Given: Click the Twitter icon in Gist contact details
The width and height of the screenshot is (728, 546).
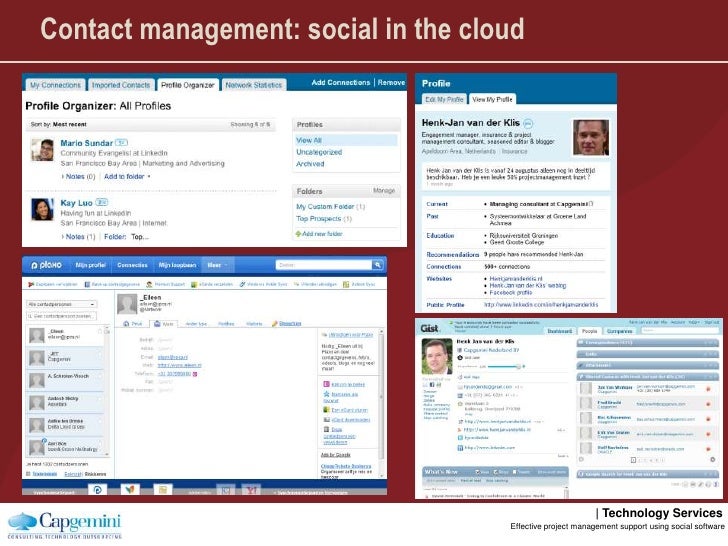Looking at the screenshot, I should pos(460,438).
